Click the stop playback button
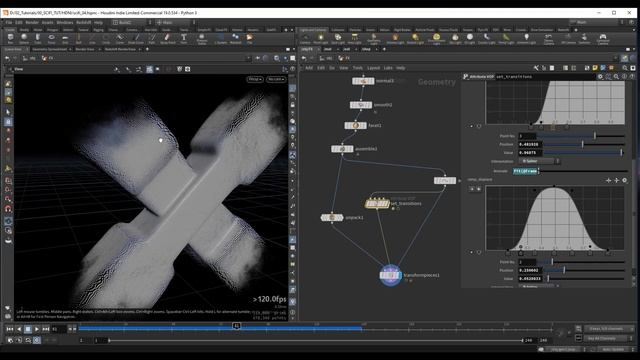The image size is (640, 360). (x=28, y=329)
